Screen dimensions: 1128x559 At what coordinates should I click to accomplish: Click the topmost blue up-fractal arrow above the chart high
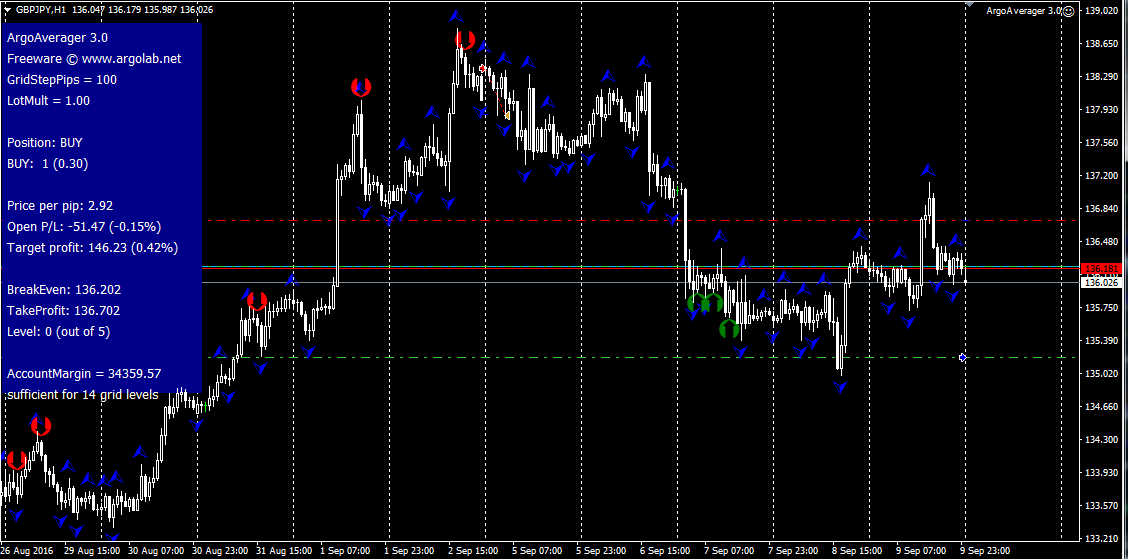point(455,15)
